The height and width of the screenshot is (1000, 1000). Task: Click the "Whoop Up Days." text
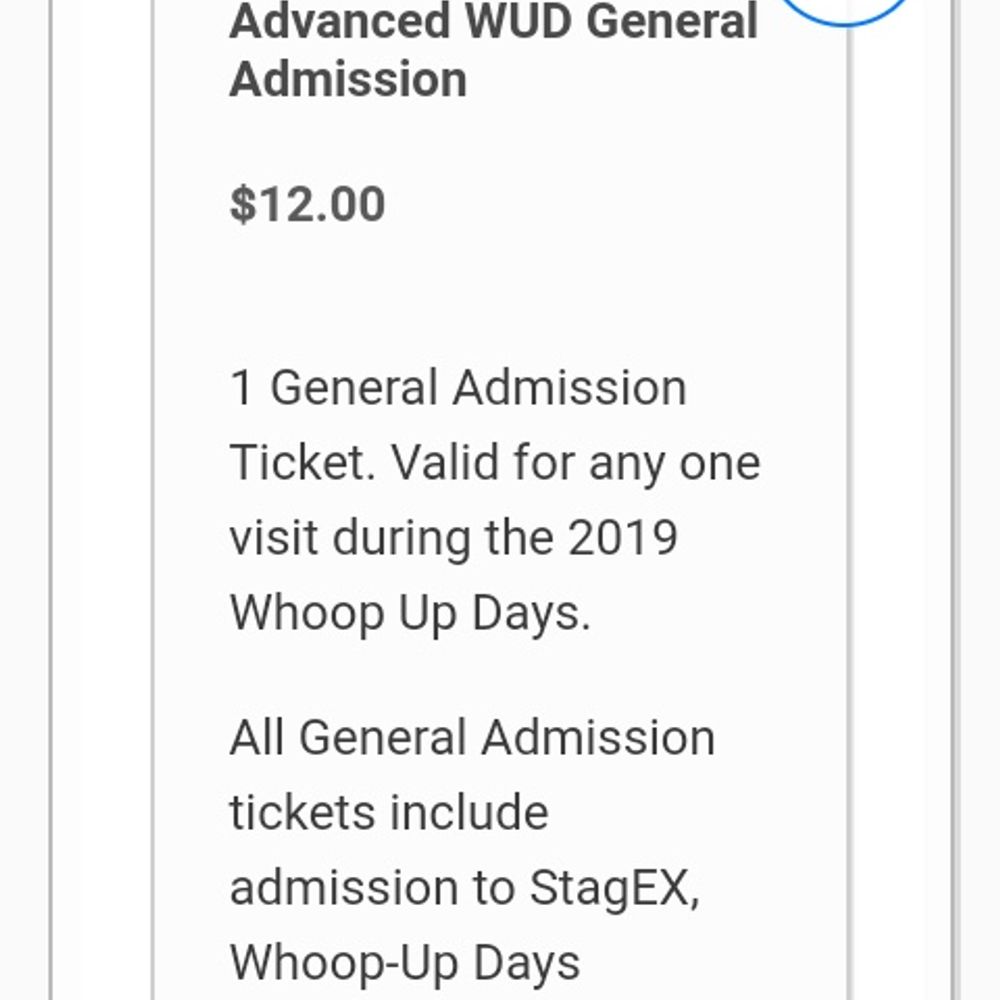[x=410, y=612]
